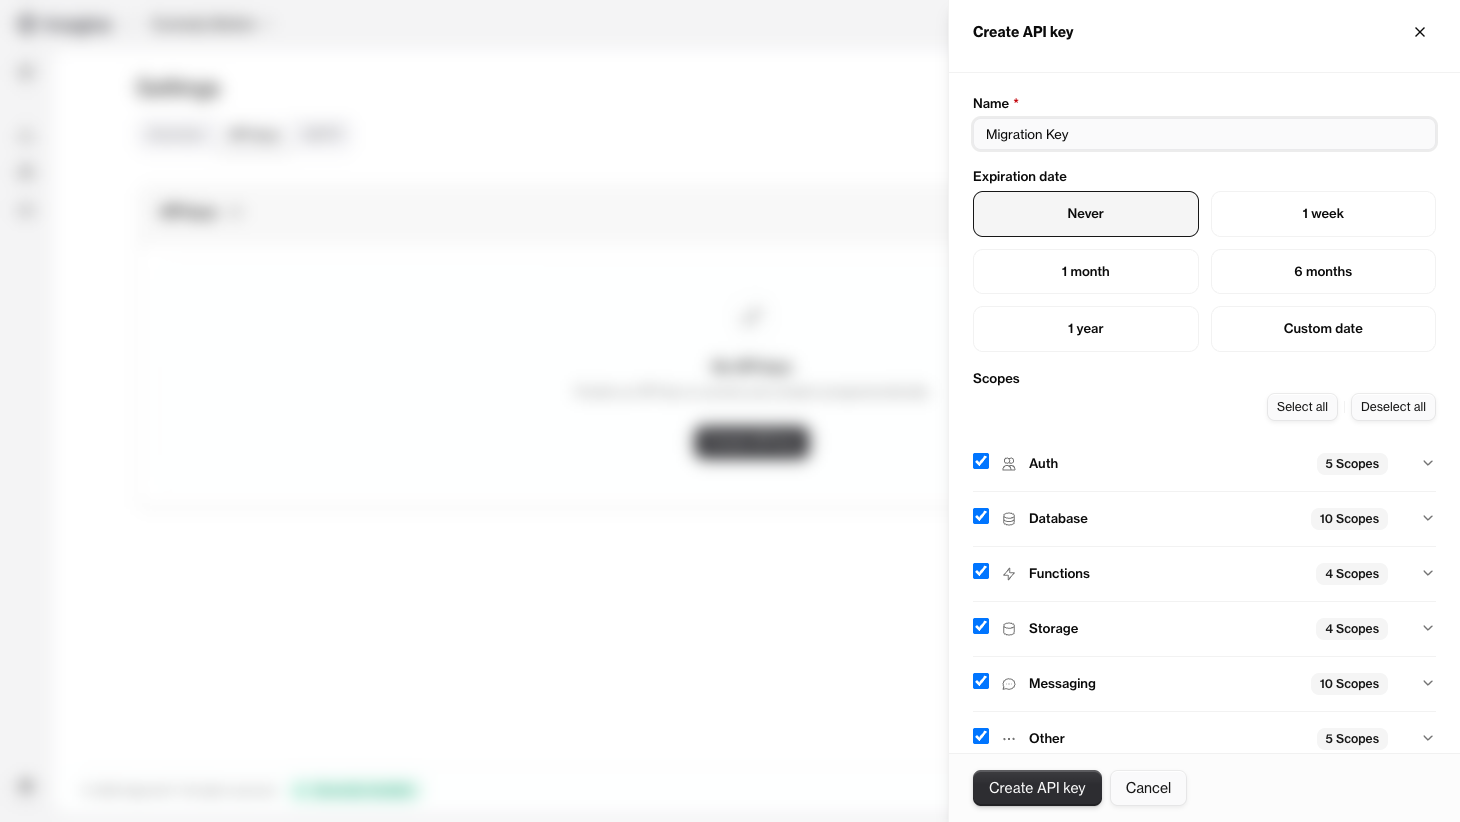Expand the Database scopes list

[x=1428, y=518]
